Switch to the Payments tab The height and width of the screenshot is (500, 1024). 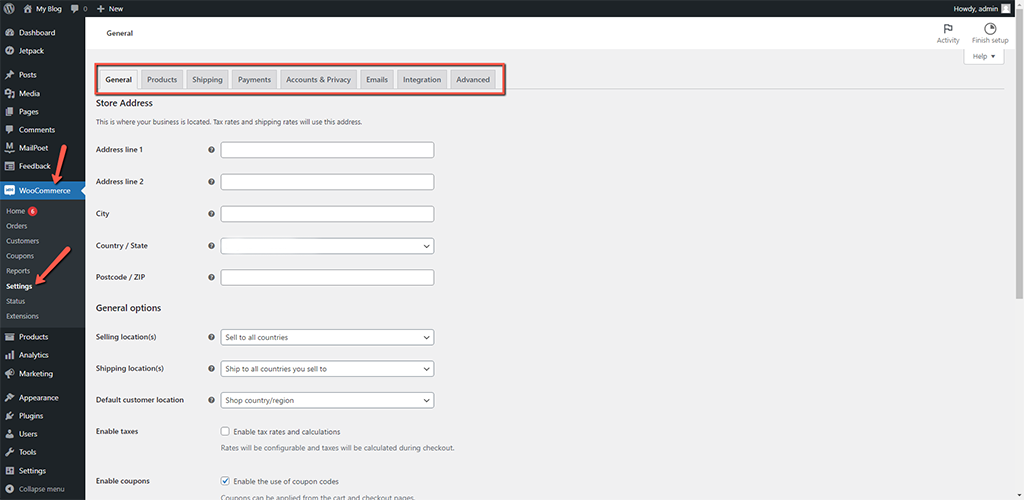tap(254, 80)
